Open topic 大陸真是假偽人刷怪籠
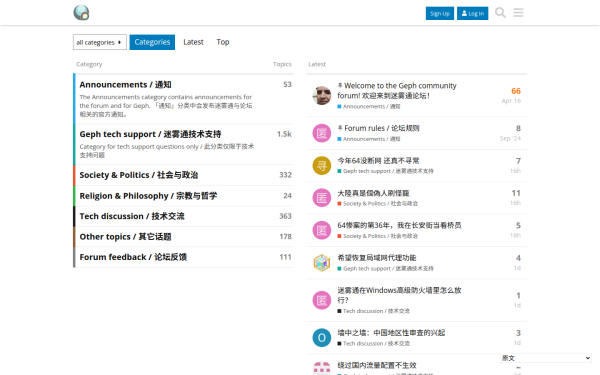The width and height of the screenshot is (600, 375). tap(373, 193)
